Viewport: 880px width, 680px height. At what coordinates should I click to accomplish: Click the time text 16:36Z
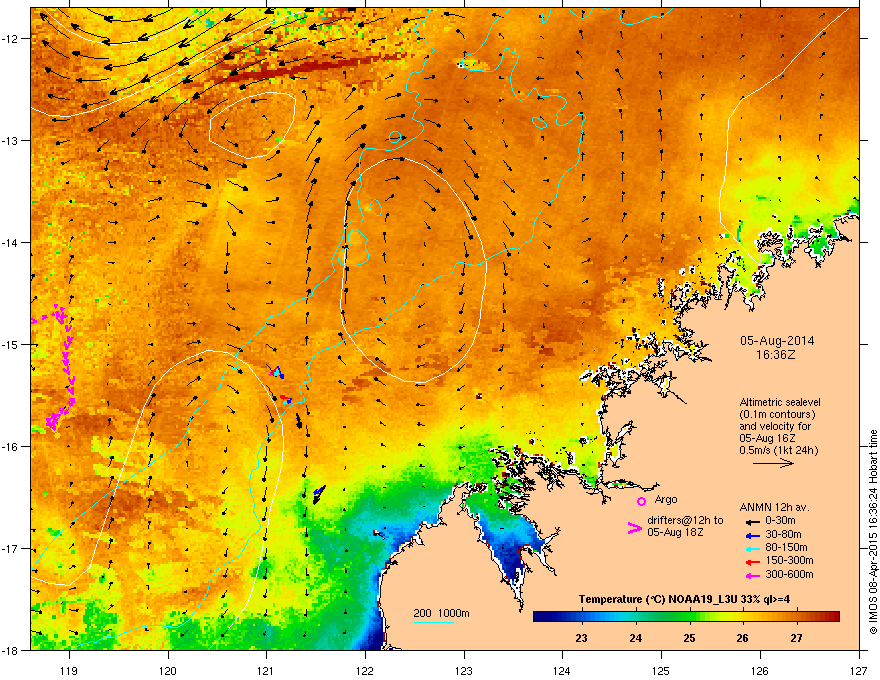776,355
